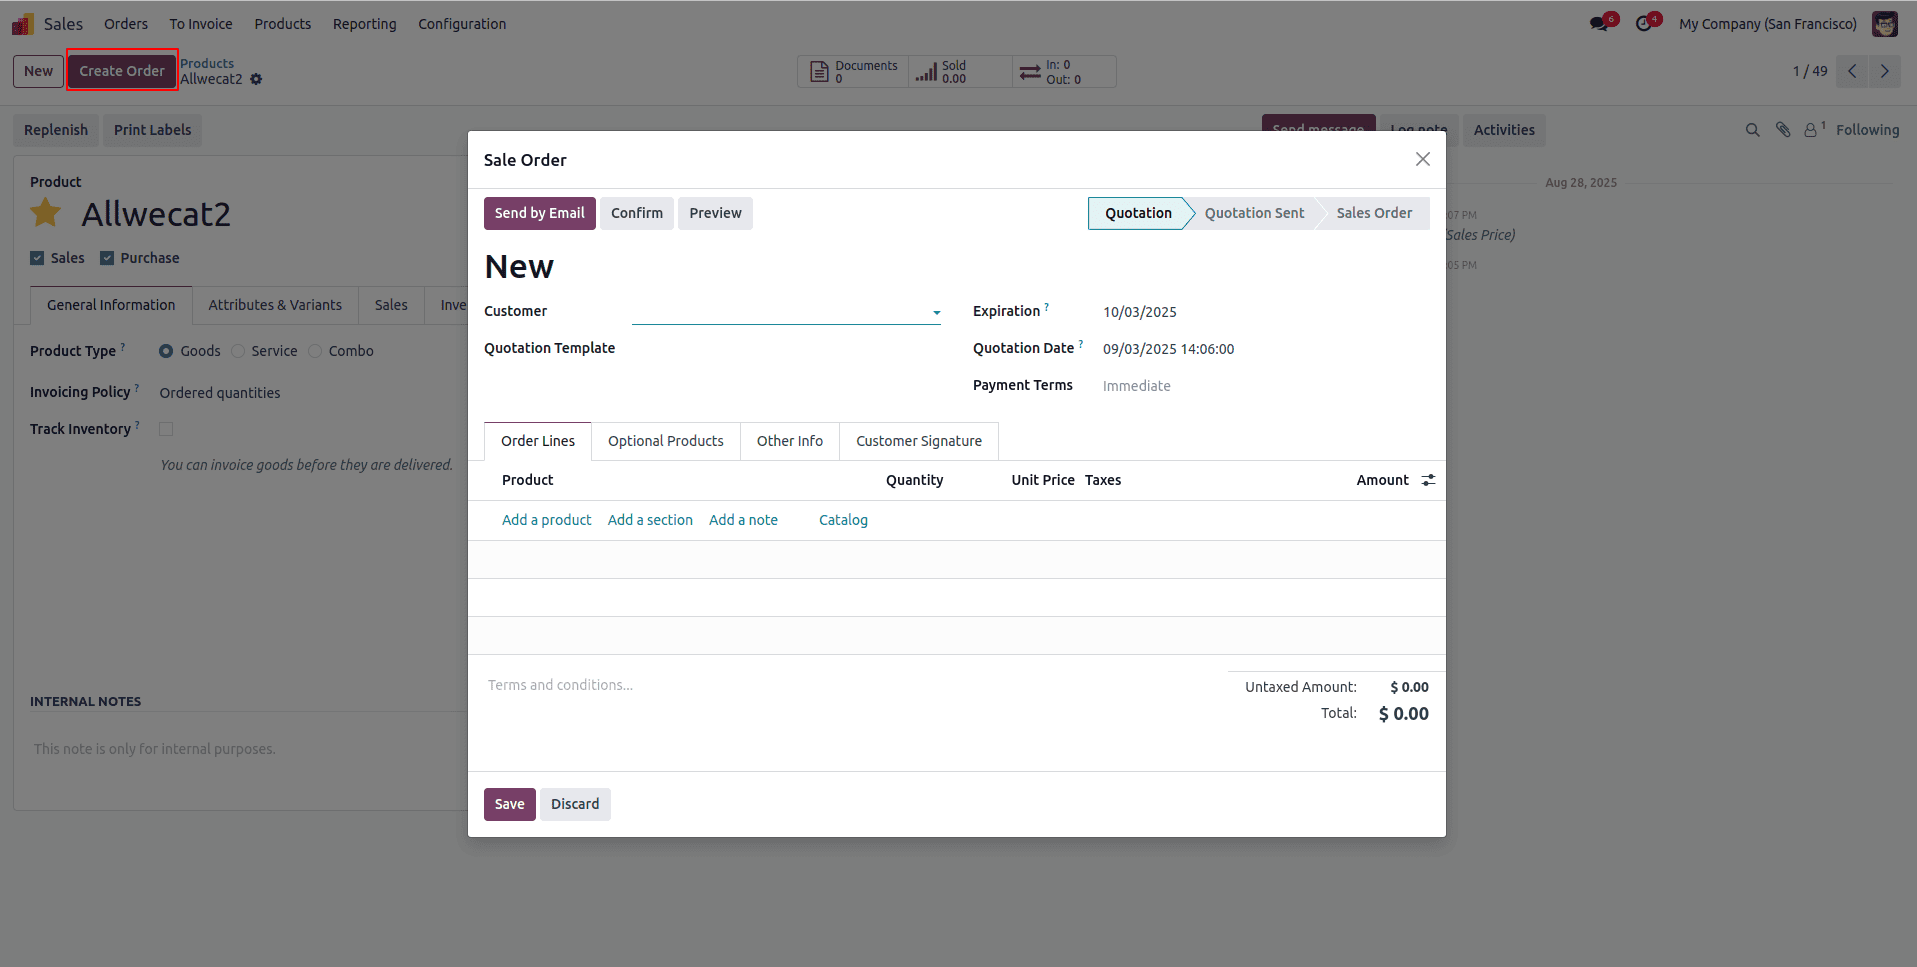This screenshot has width=1917, height=967.
Task: Select the Service product type
Action: pos(238,351)
